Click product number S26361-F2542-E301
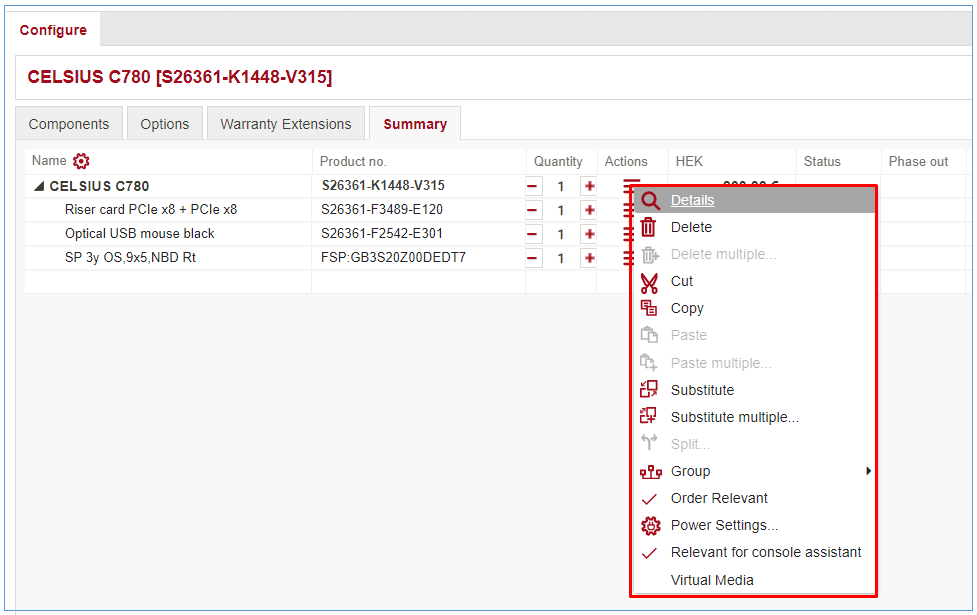977x615 pixels. pos(382,234)
